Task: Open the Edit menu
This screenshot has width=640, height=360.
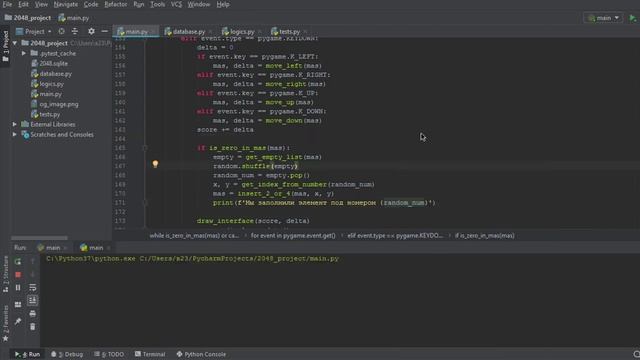Action: (23, 4)
